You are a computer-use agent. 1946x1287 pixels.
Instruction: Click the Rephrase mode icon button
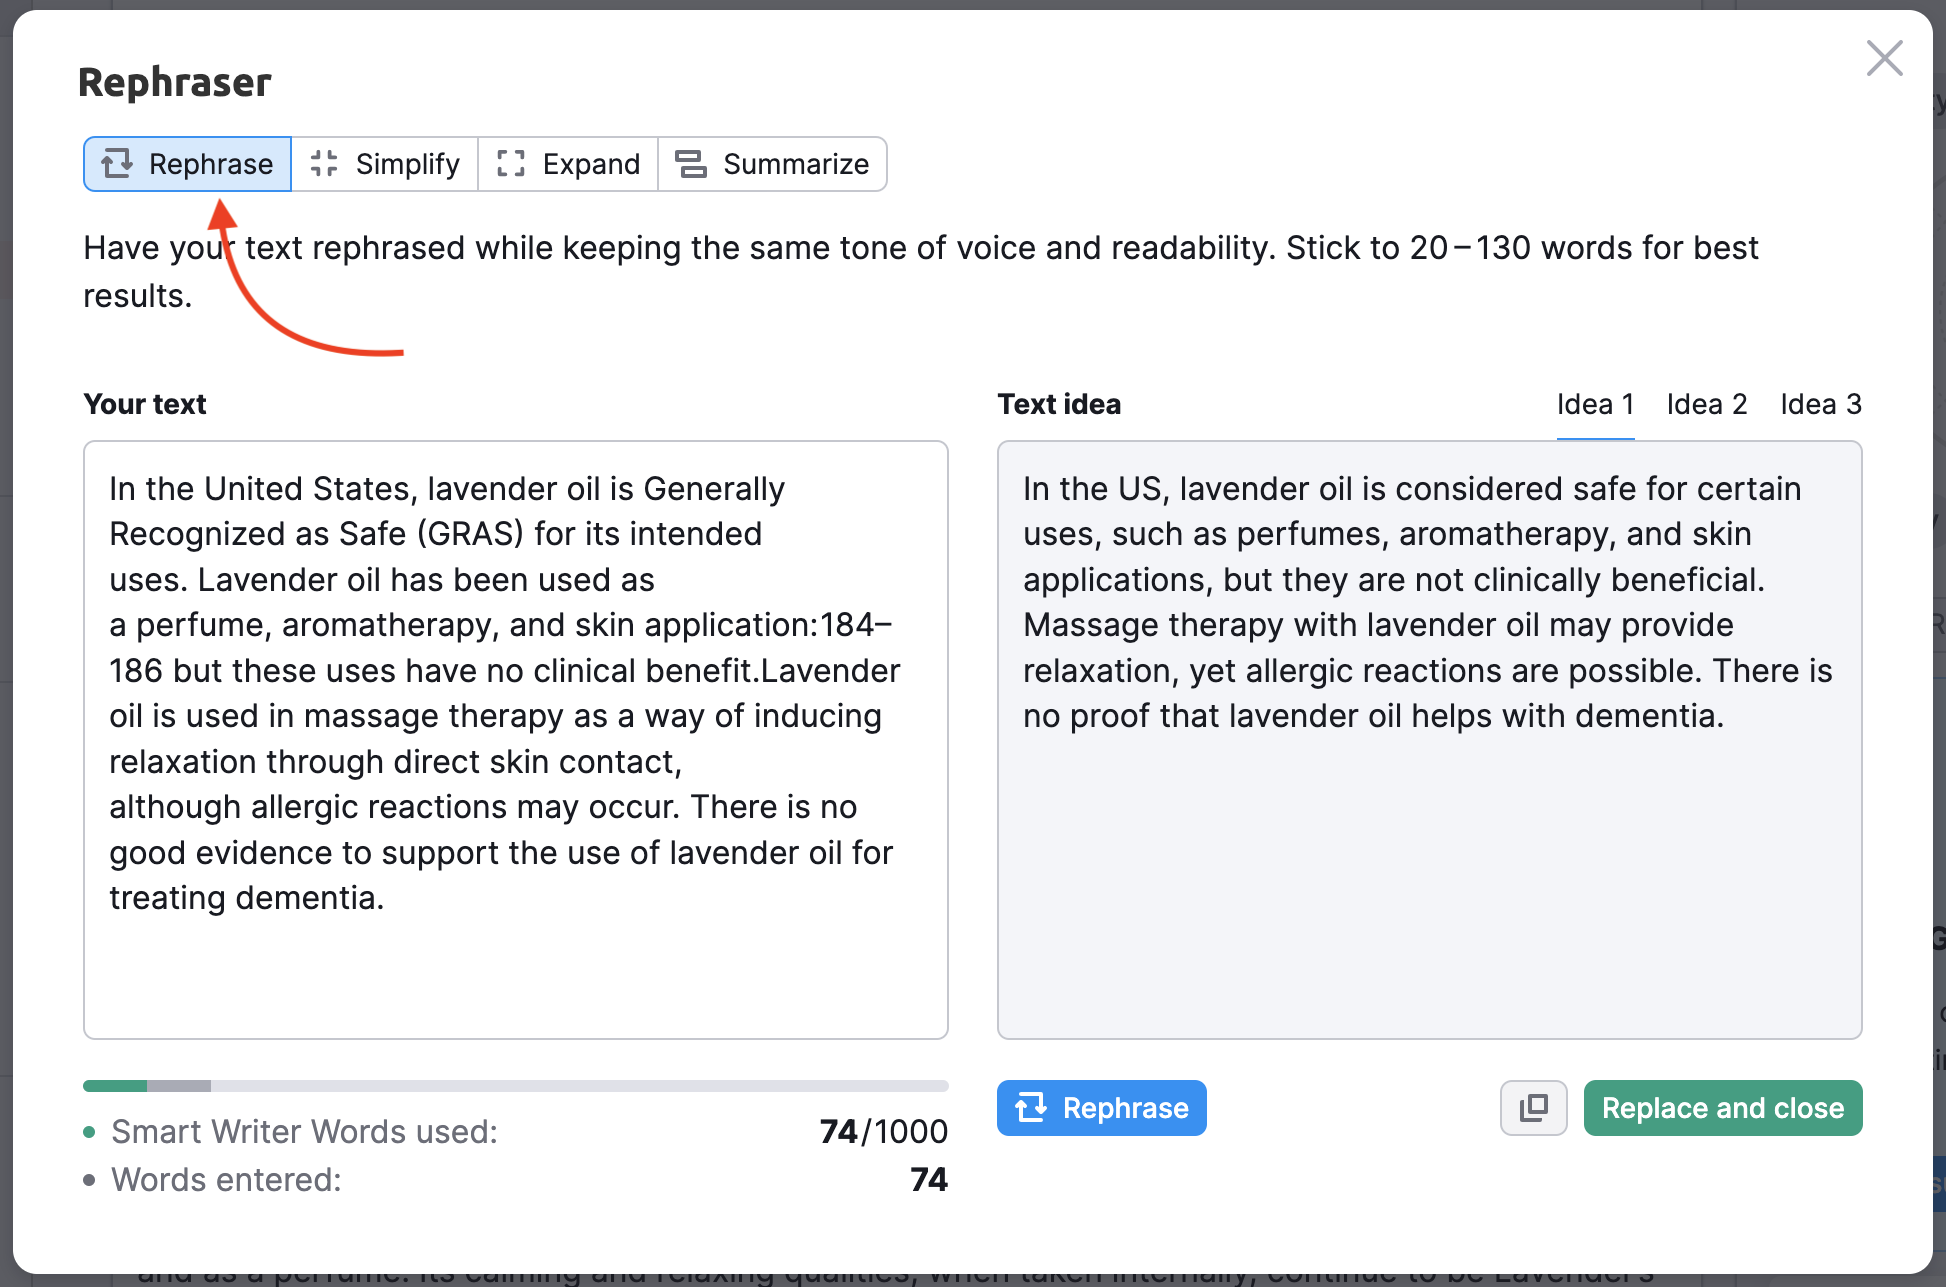click(115, 162)
